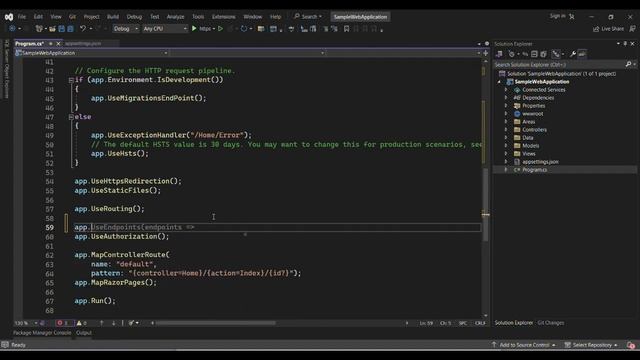Expand the wwwroot folder
The image size is (640, 360).
pos(506,114)
